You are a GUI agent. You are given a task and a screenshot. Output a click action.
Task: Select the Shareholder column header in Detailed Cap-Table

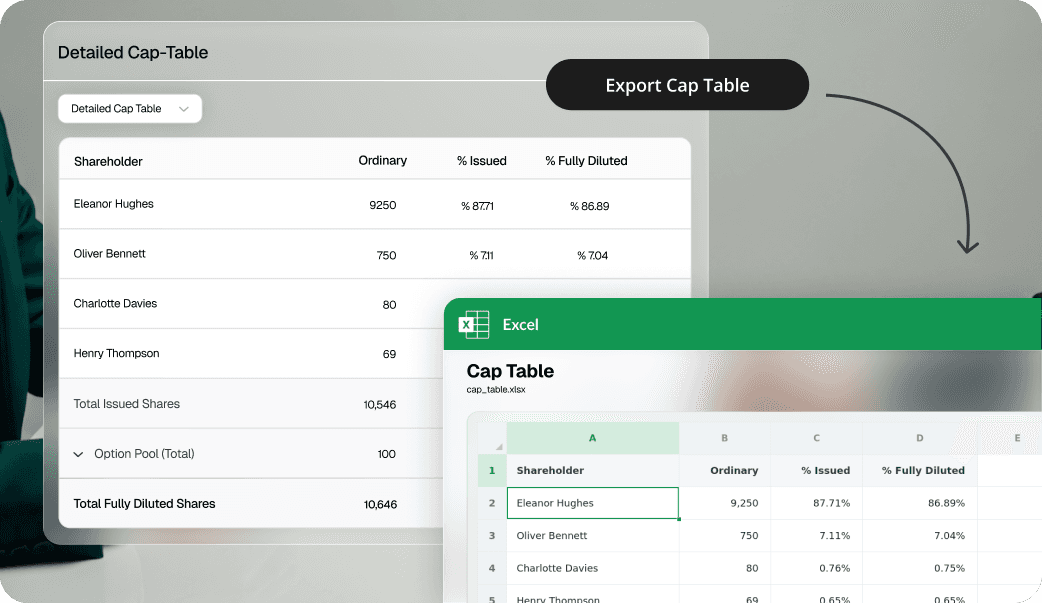pos(108,162)
